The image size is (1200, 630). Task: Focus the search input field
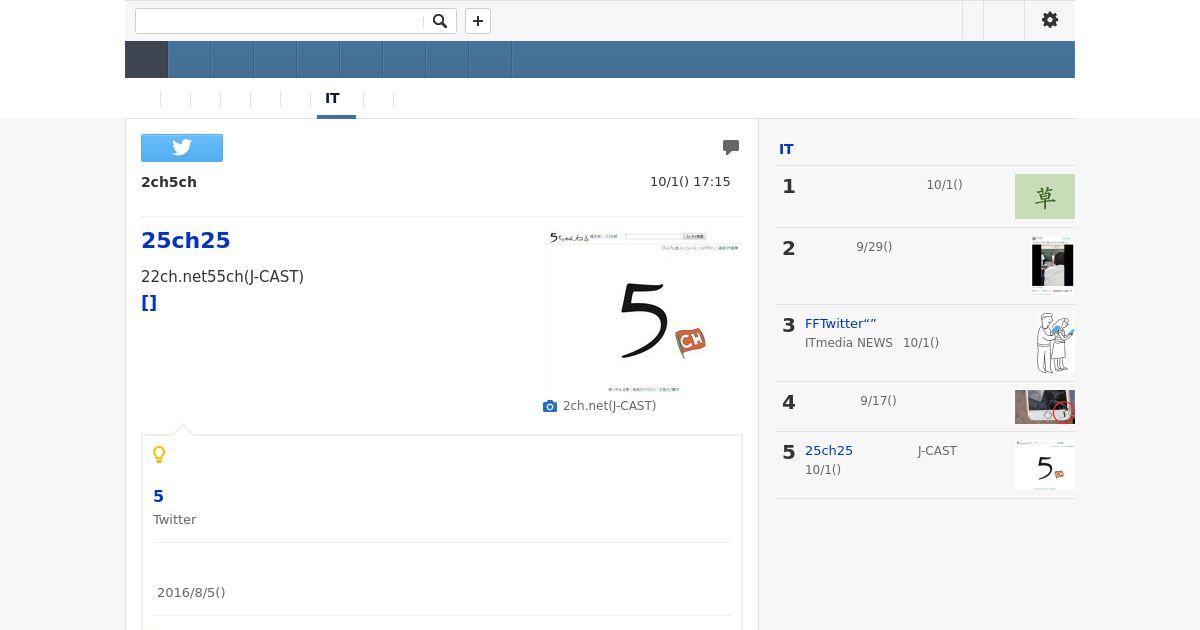[x=280, y=21]
